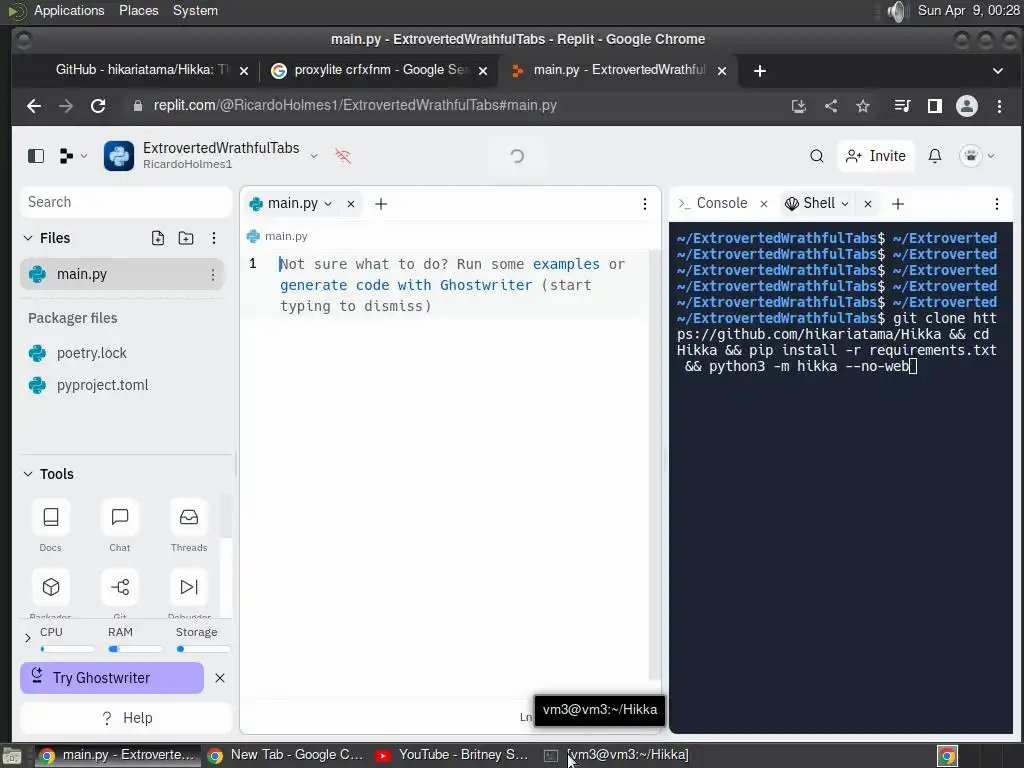Bookmark this page with the star icon
The image size is (1024, 768).
coord(863,106)
